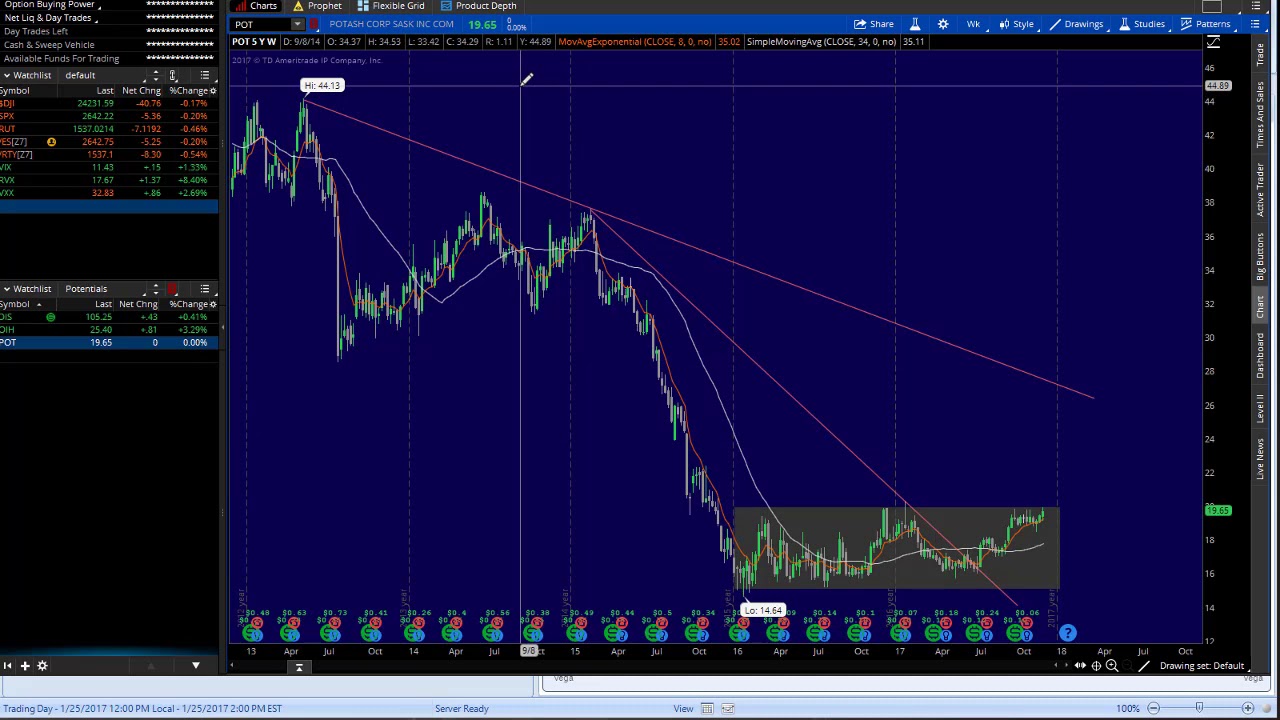Screen dimensions: 1280x720
Task: Switch to the Flexible Grid tab
Action: [391, 6]
